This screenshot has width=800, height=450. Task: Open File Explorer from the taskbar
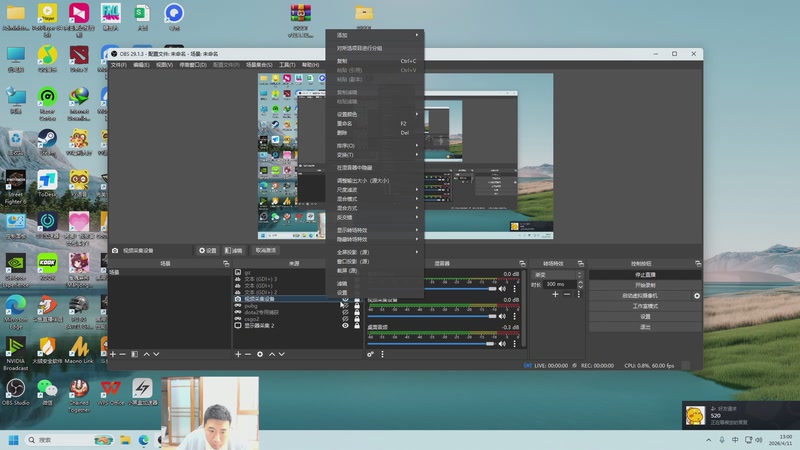point(126,440)
